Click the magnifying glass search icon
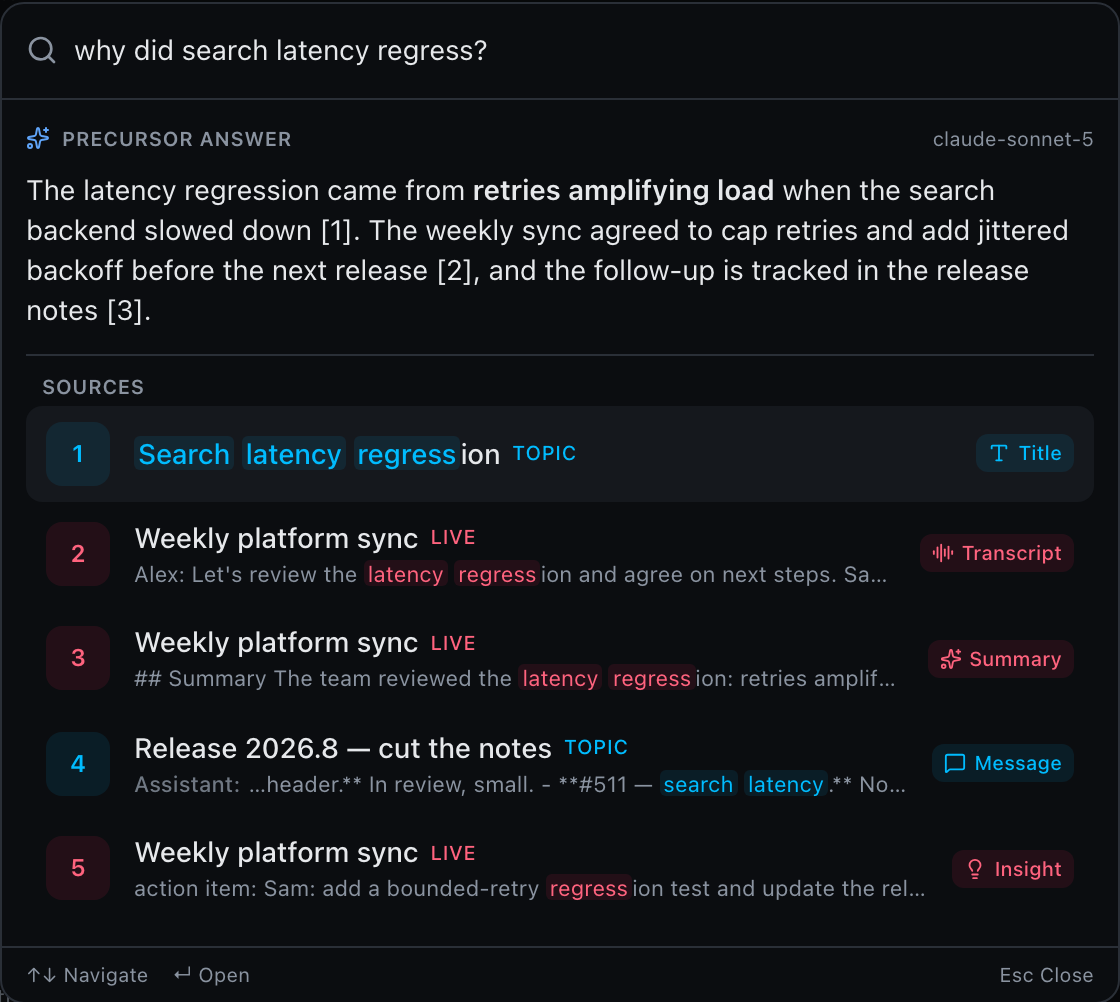The image size is (1120, 1002). (41, 50)
